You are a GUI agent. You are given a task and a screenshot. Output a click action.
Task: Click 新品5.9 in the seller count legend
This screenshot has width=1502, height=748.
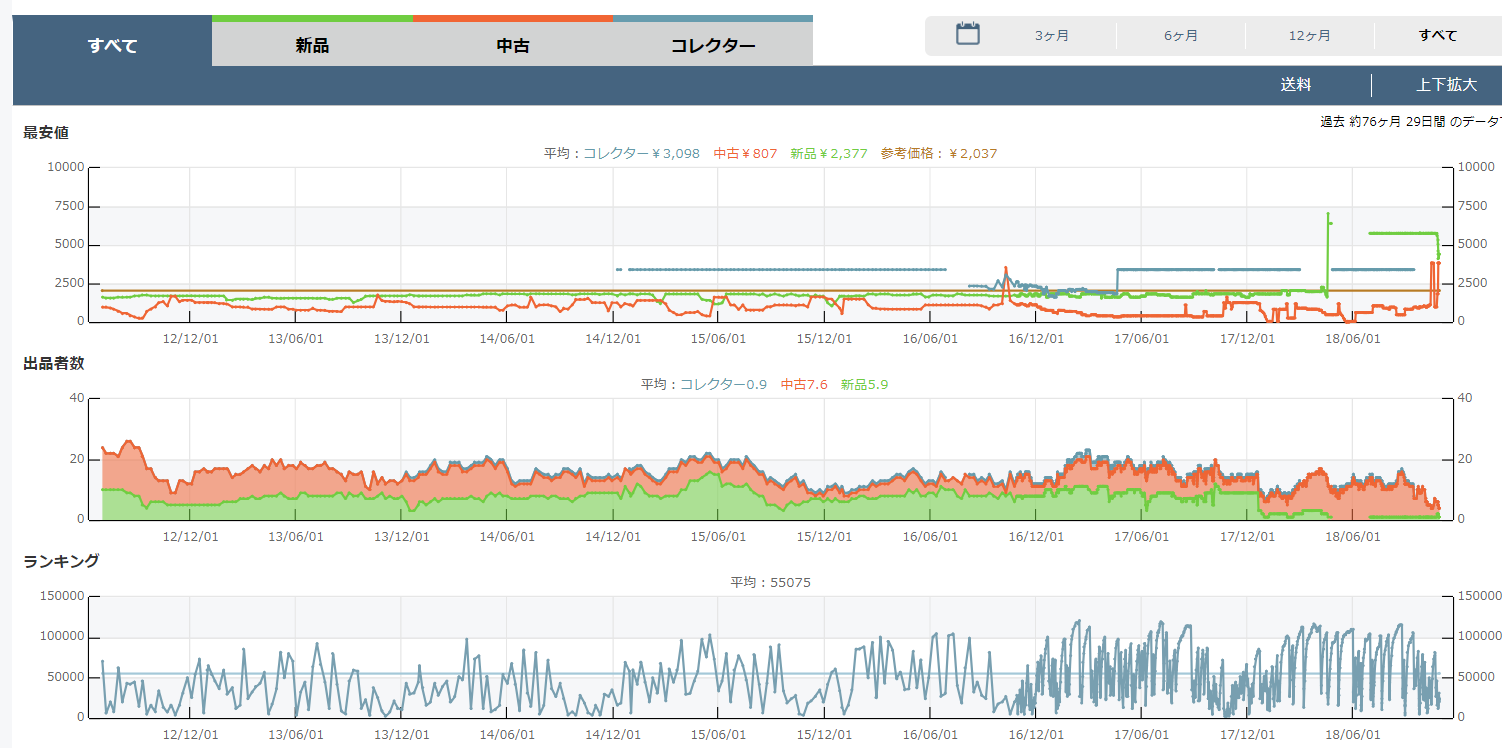864,384
